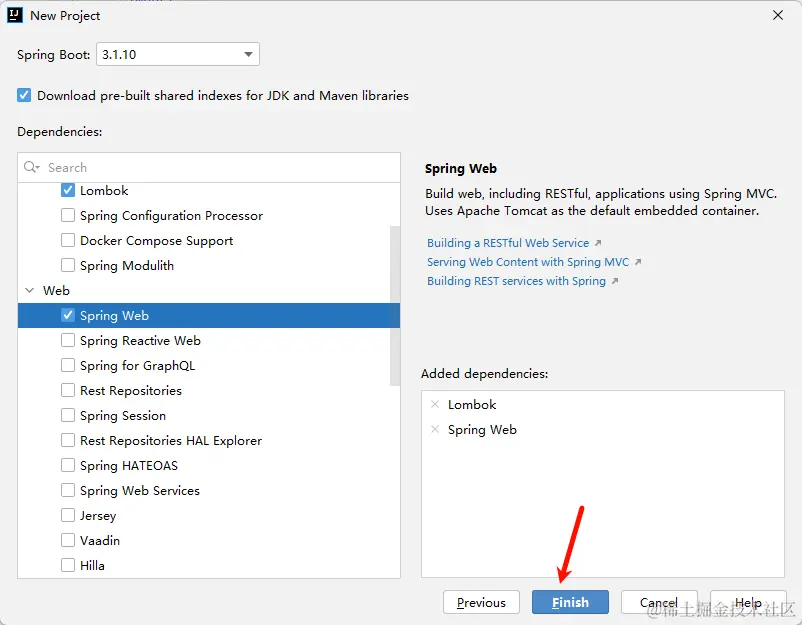Select the Spring HATEOAS row label

(129, 466)
